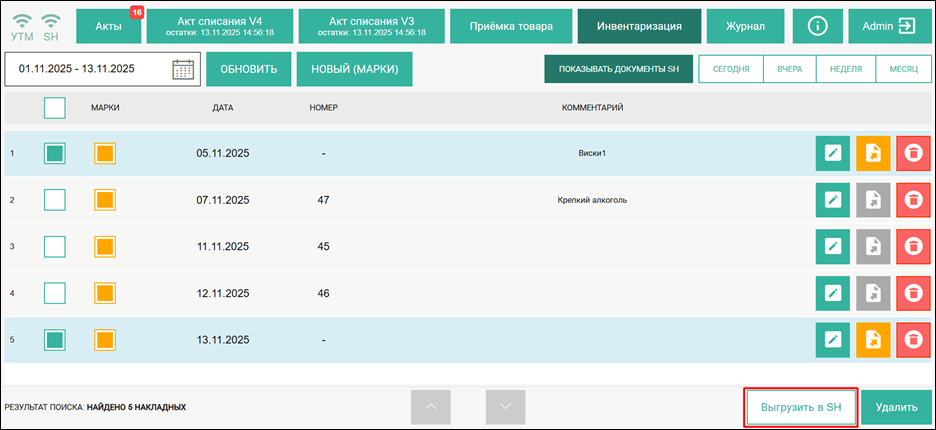This screenshot has height=430, width=936.
Task: Click the date range input field
Action: 88,69
